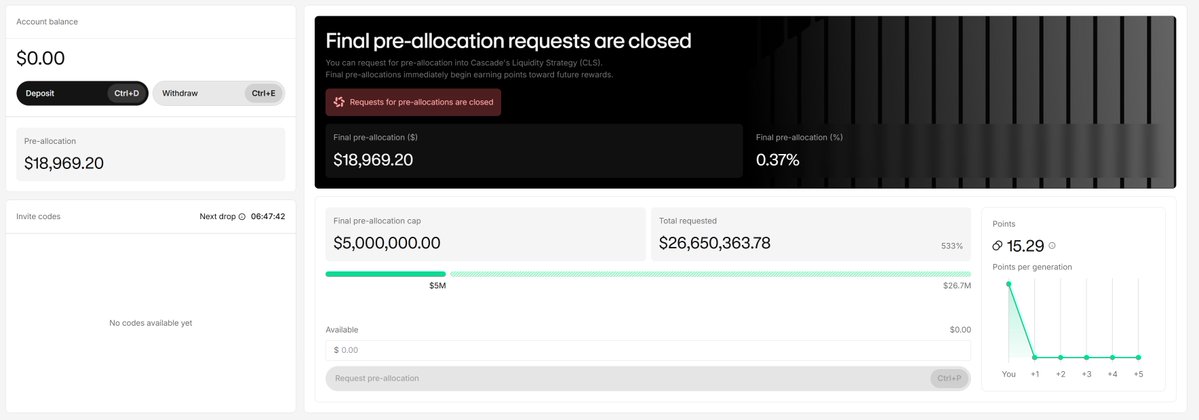
Task: Click the Withdraw button
Action: [218, 93]
